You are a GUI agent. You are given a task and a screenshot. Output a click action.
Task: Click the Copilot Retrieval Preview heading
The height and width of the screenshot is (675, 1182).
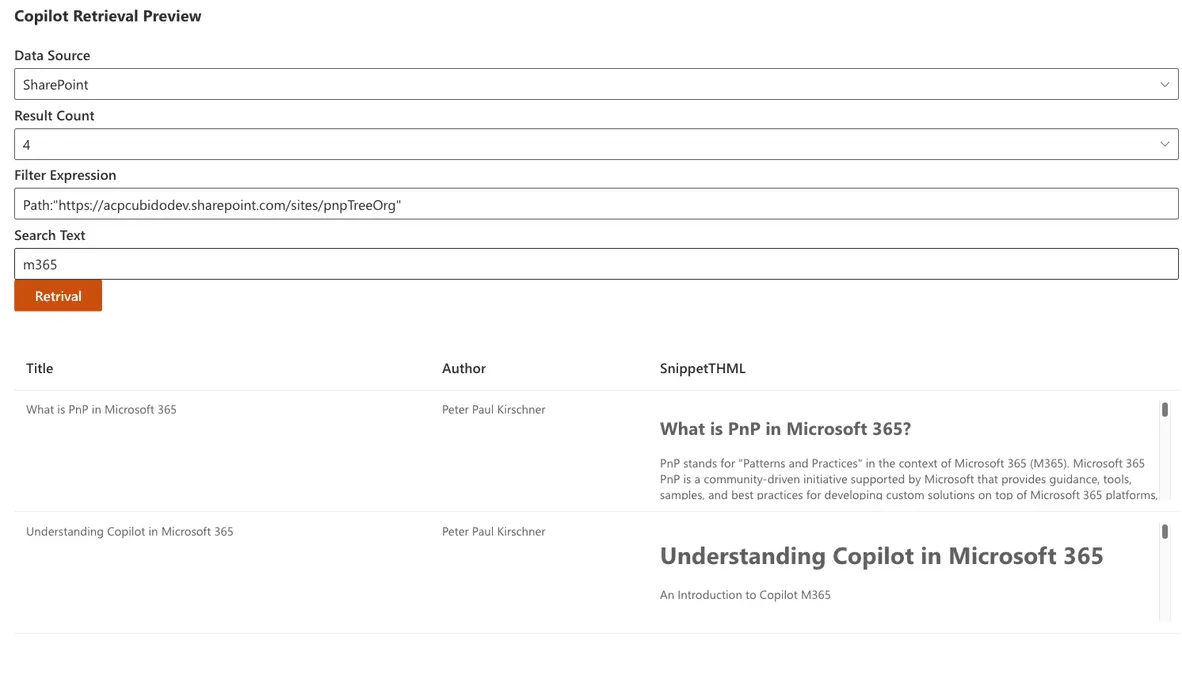click(107, 16)
